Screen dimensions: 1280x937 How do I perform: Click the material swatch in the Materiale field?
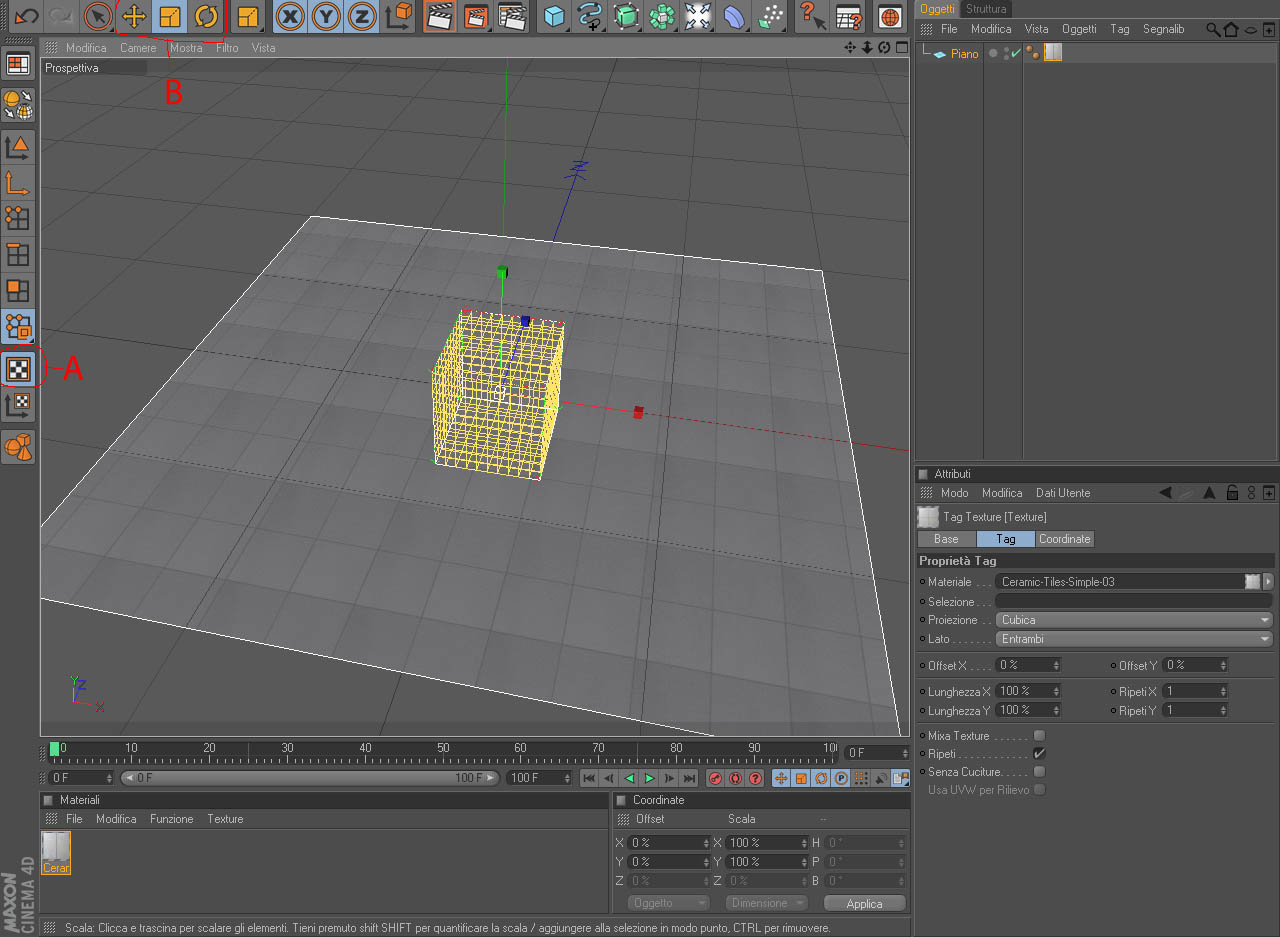click(x=1252, y=581)
